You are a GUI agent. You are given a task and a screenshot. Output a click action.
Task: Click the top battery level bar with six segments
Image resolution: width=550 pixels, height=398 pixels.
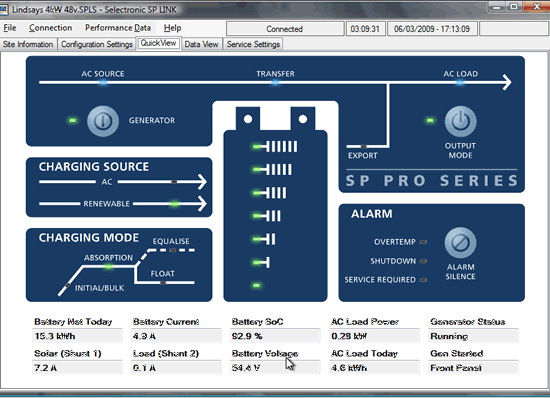pos(275,147)
